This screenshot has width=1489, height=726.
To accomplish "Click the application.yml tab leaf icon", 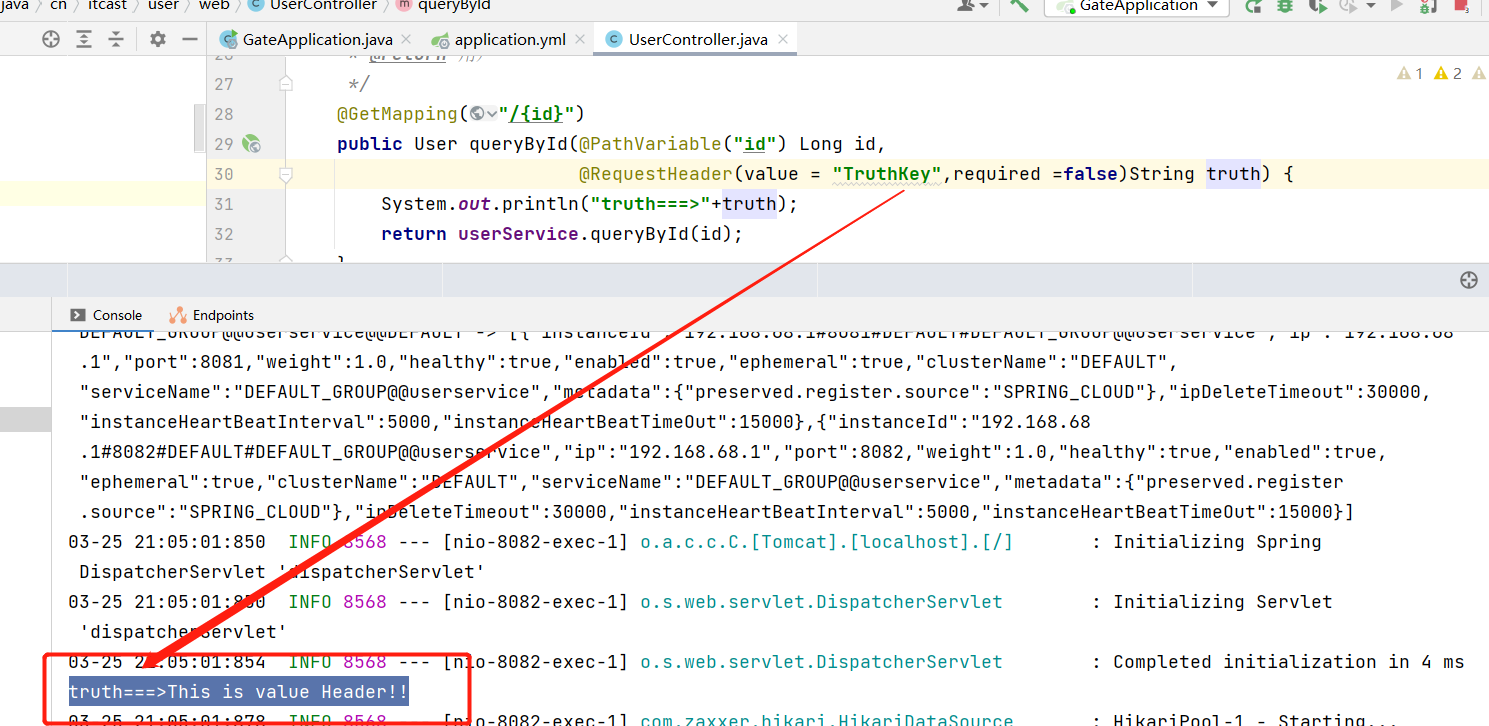I will [x=439, y=40].
